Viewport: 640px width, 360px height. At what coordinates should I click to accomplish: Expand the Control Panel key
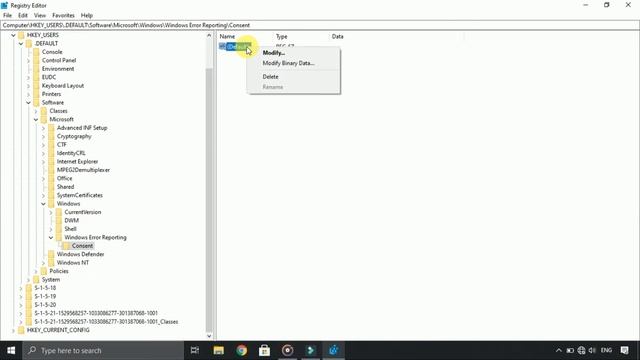(x=29, y=60)
